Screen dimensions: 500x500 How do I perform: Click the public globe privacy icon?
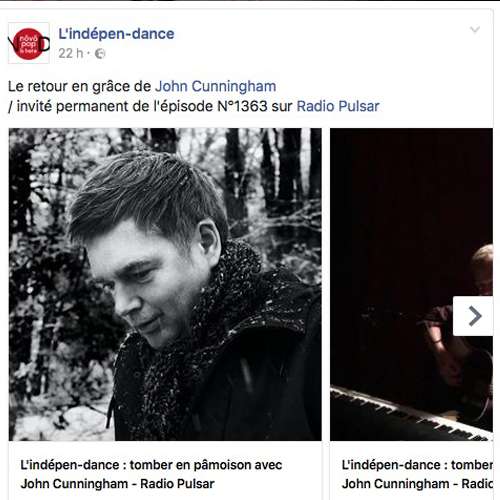[100, 53]
